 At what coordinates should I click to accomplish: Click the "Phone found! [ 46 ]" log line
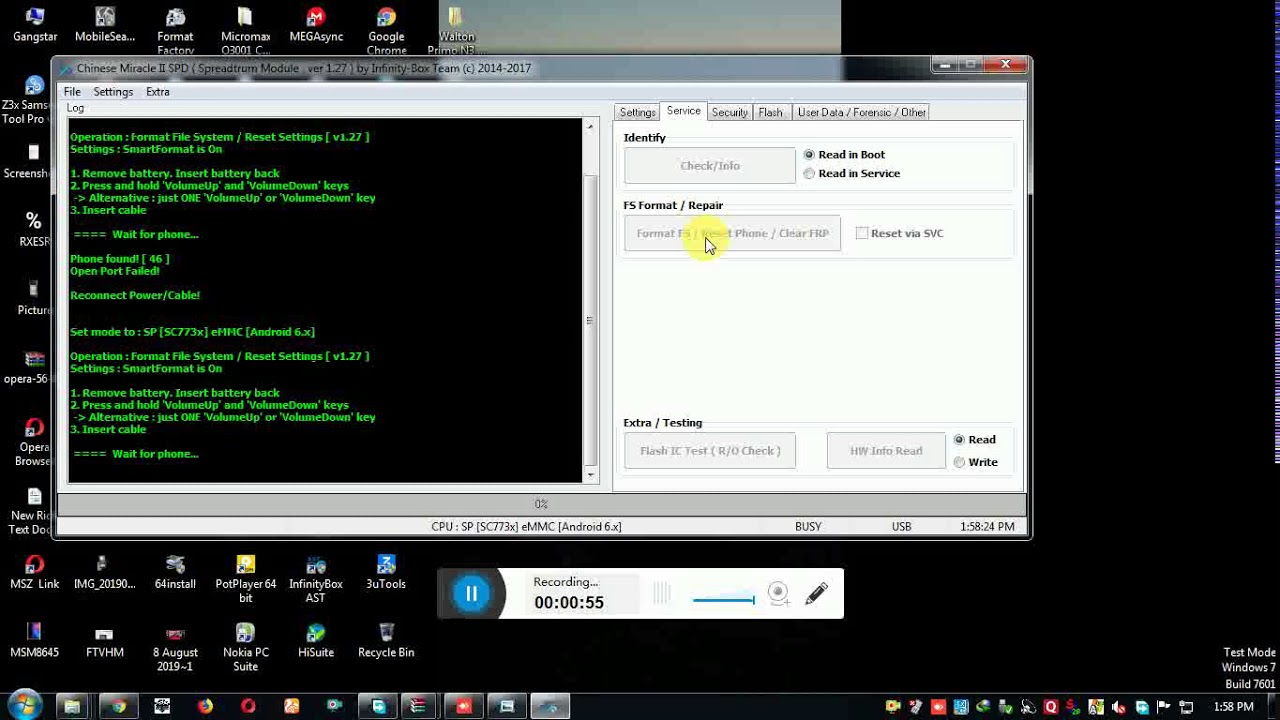[x=120, y=259]
